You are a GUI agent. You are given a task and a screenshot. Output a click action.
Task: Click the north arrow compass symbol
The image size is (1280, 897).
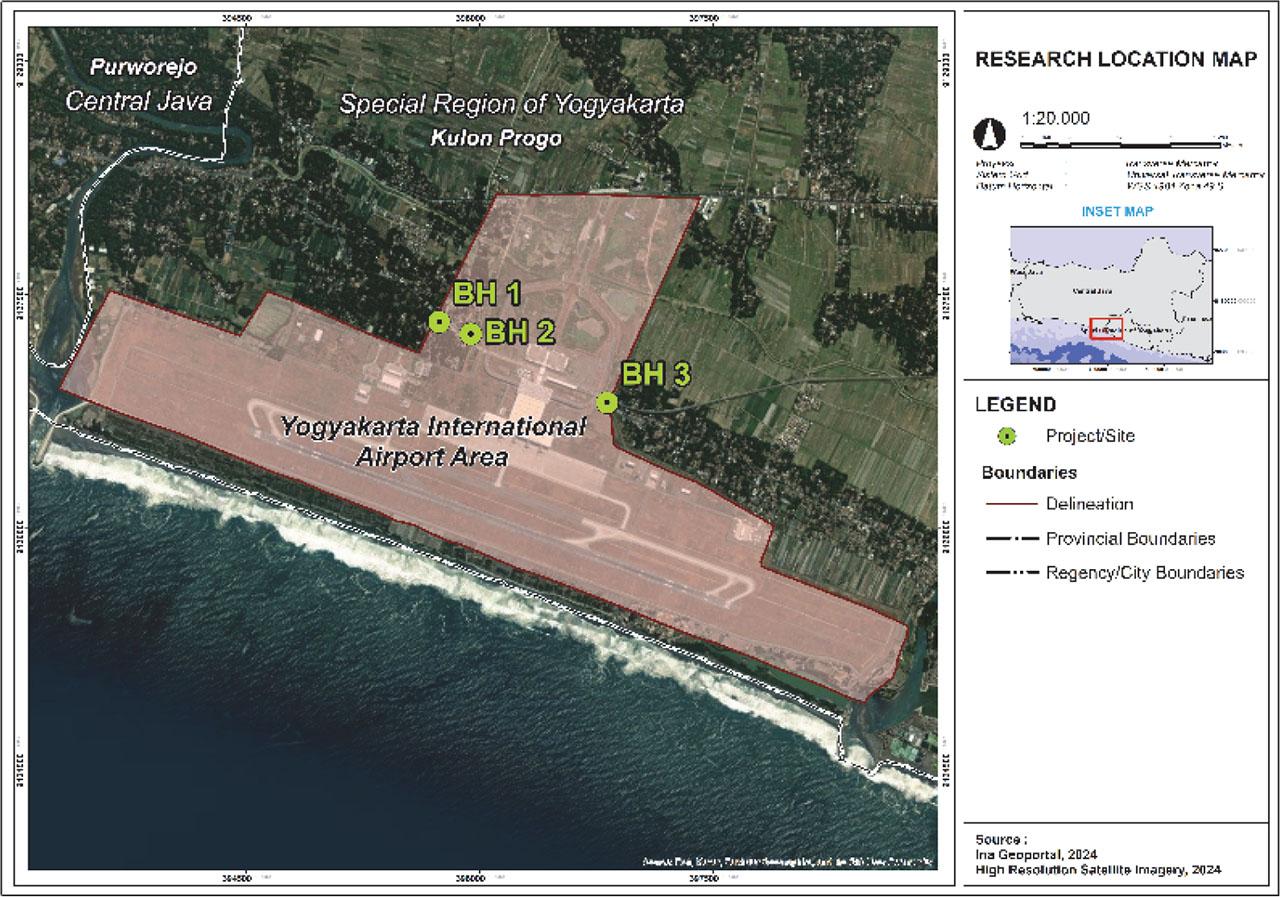tap(990, 132)
